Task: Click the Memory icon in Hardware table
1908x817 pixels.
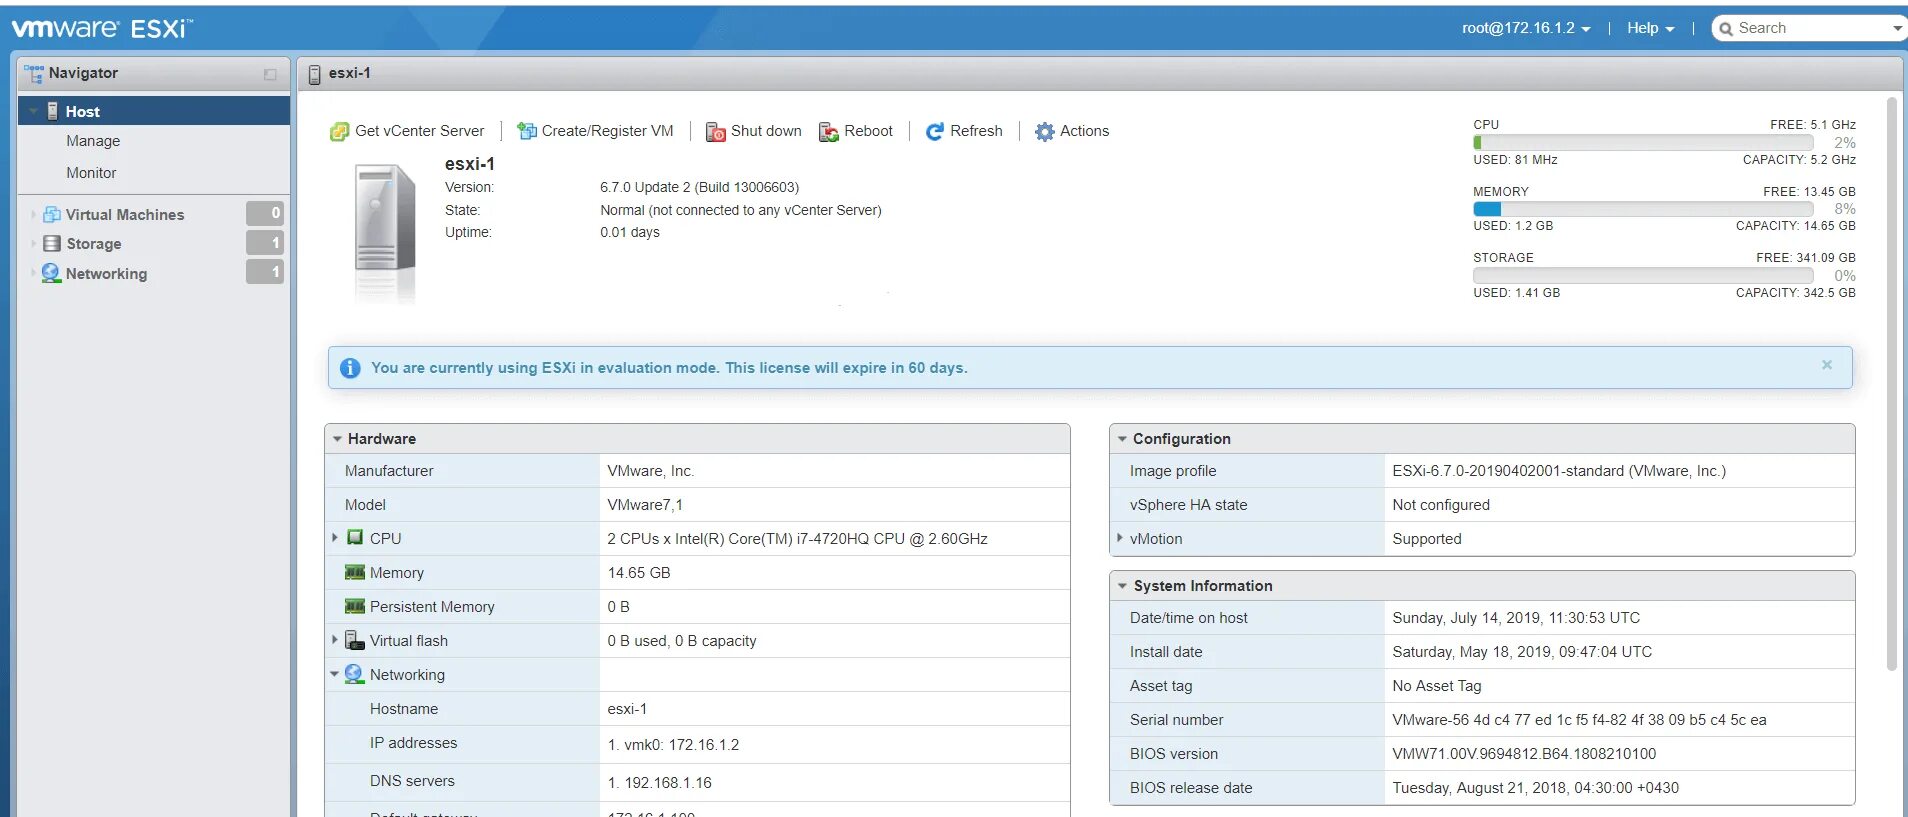Action: 355,572
